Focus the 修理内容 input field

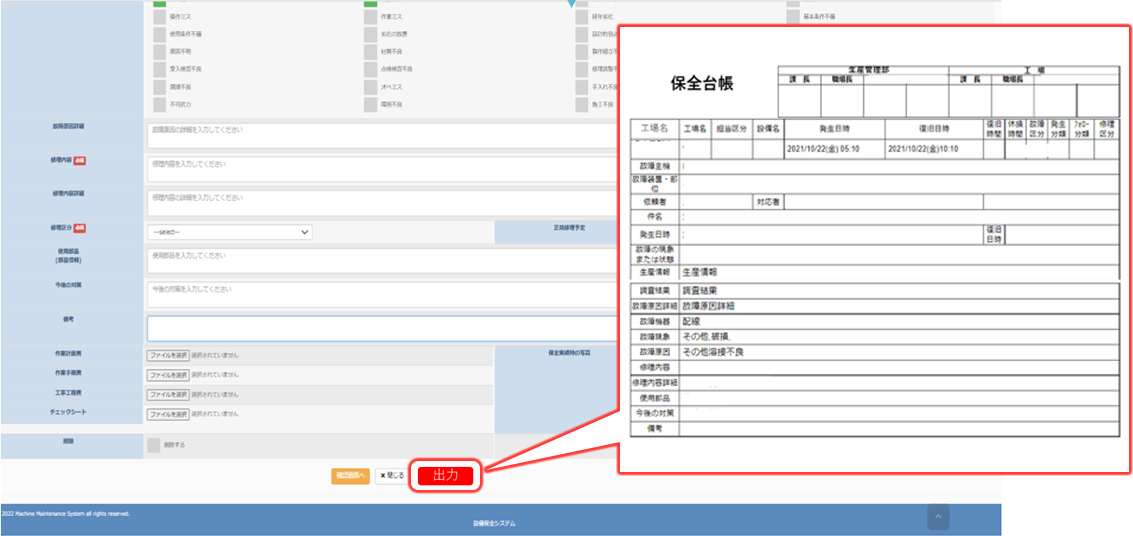point(380,168)
